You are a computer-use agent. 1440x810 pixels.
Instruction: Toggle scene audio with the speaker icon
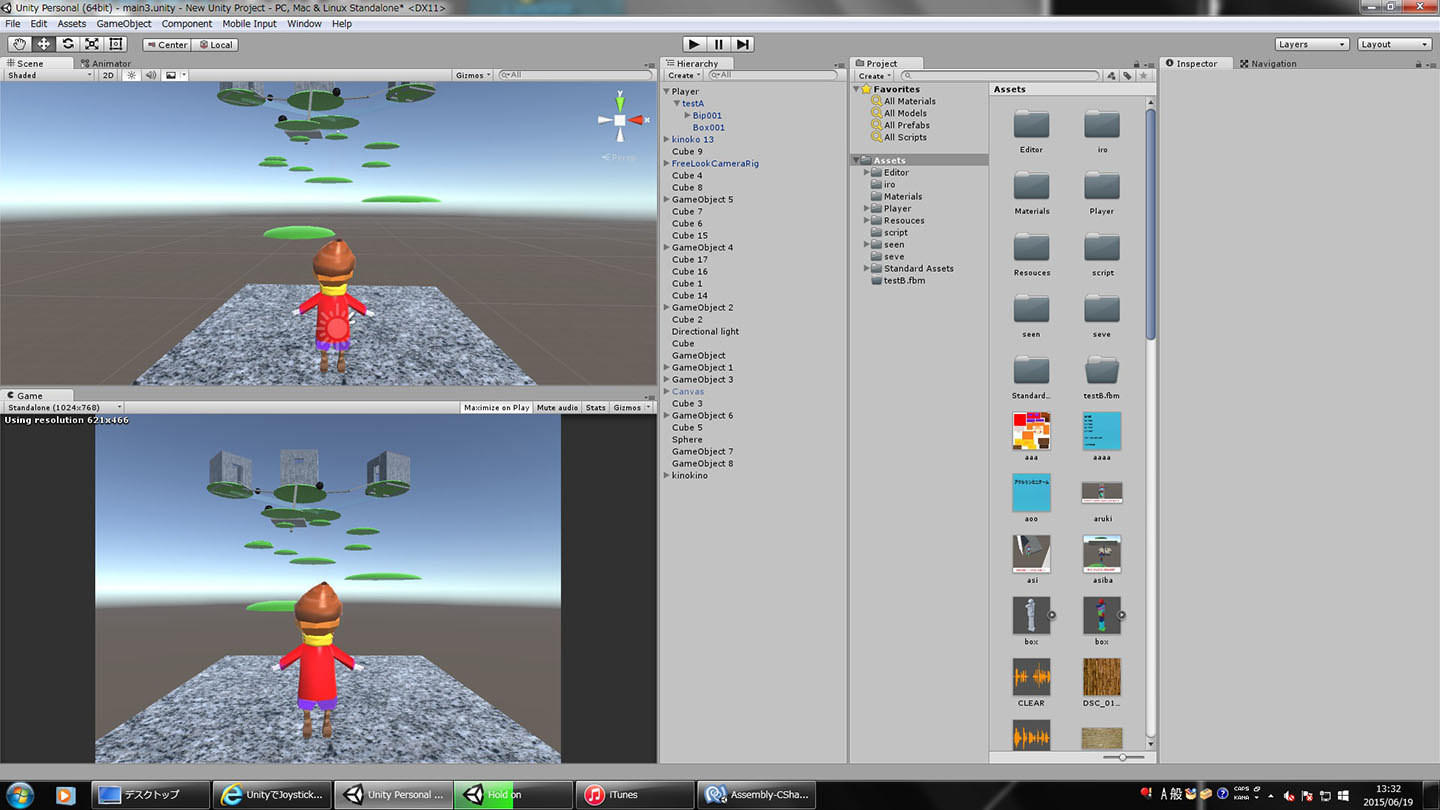tap(151, 75)
